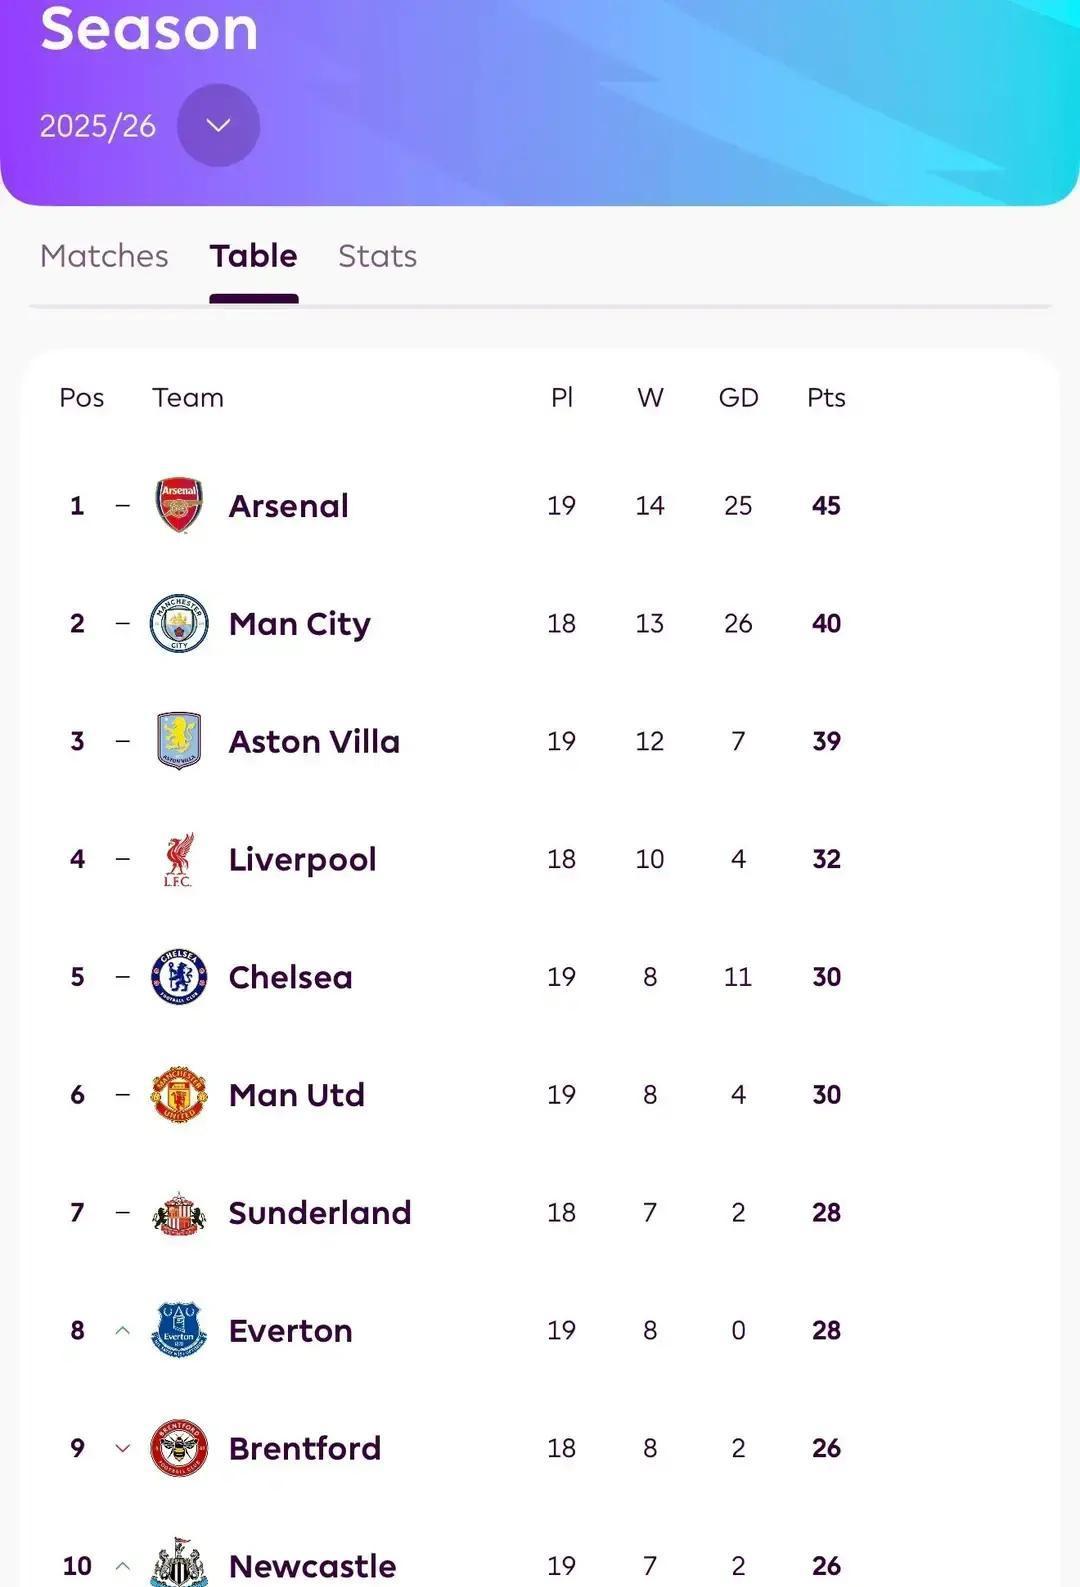Click the Man Utd crest icon
The width and height of the screenshot is (1080, 1587).
179,1094
